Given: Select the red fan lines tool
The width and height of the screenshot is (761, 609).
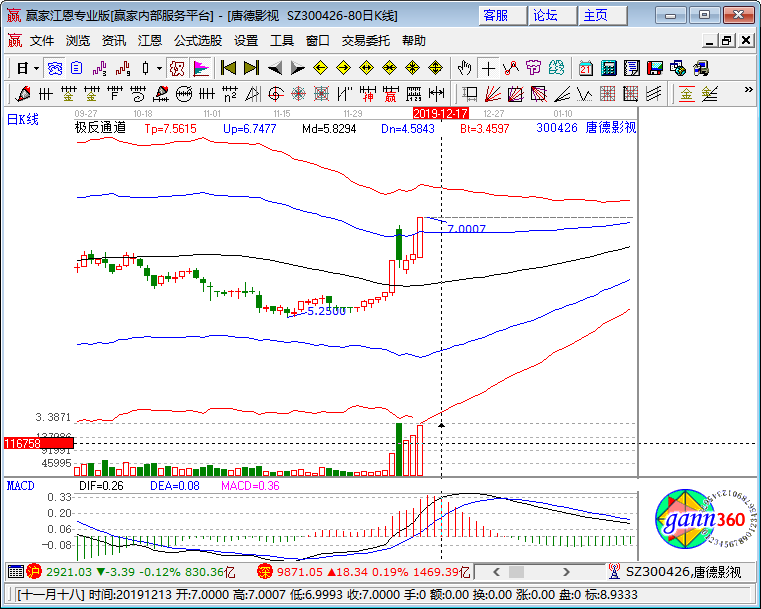Looking at the screenshot, I should (493, 94).
